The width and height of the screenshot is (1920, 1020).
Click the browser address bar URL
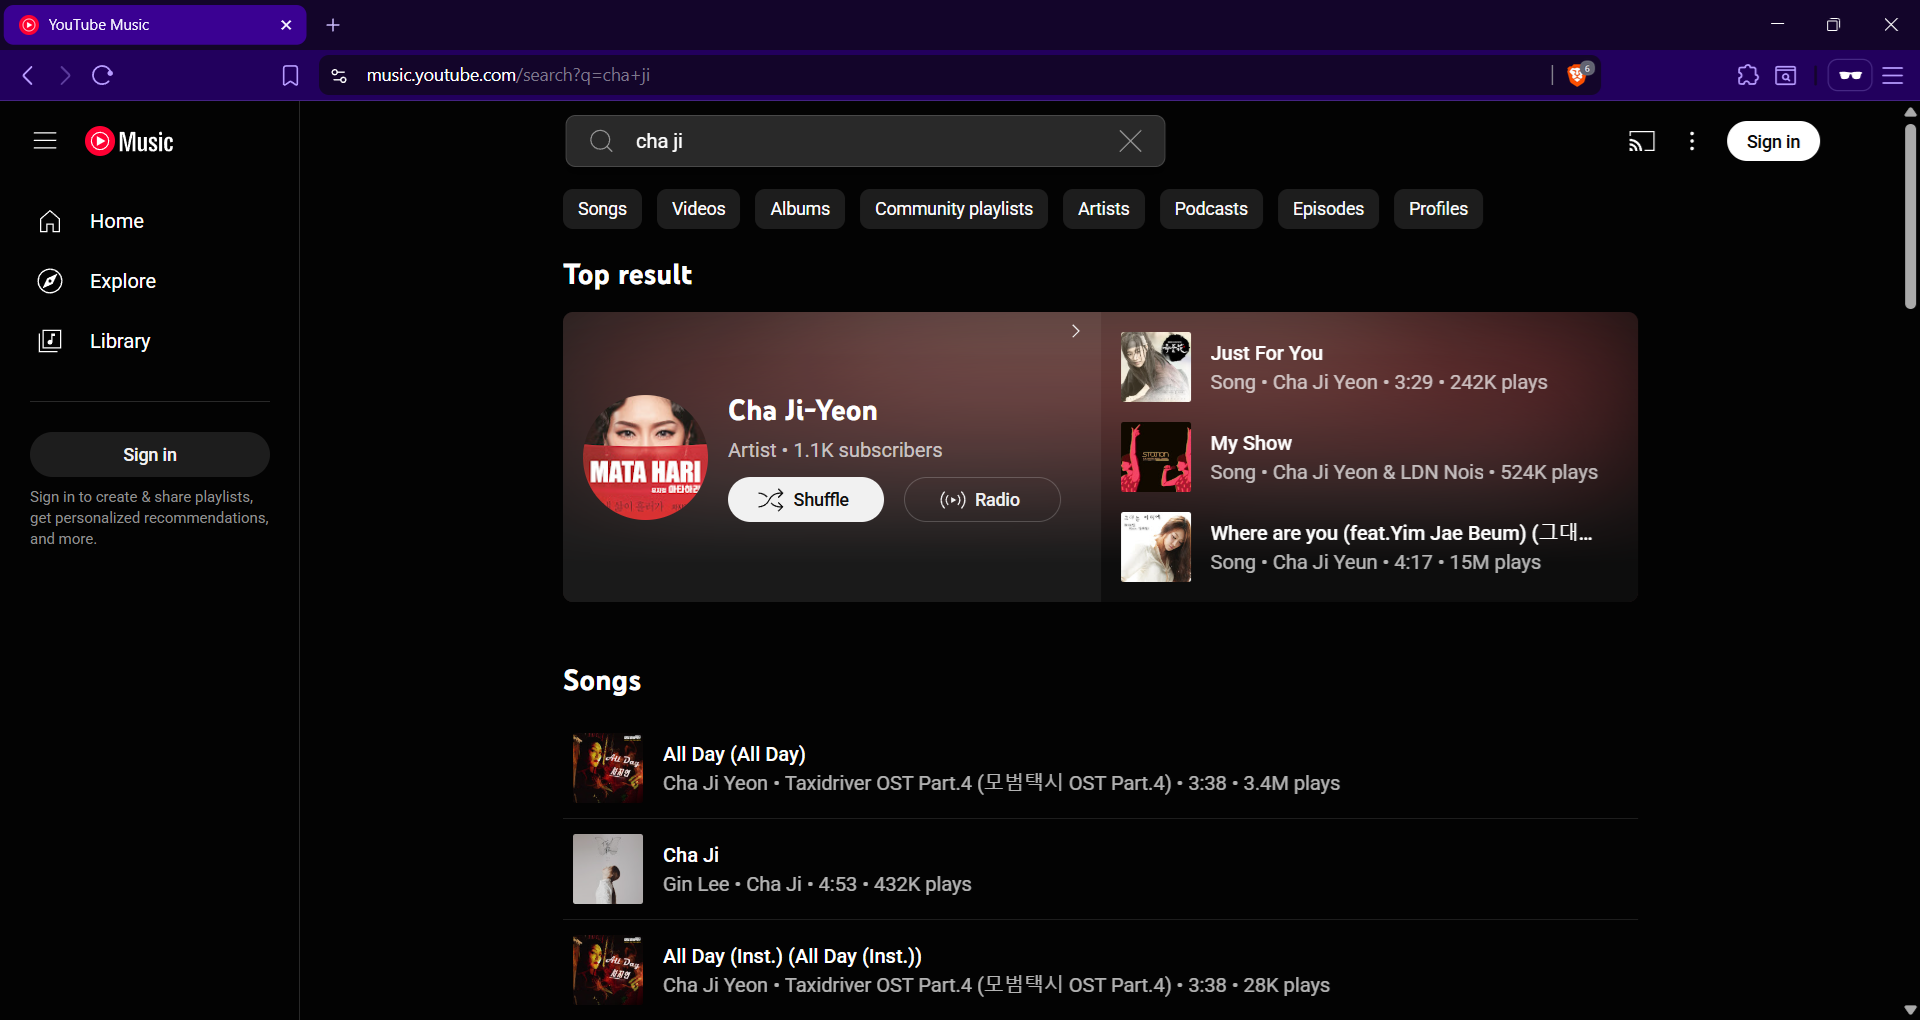[508, 75]
